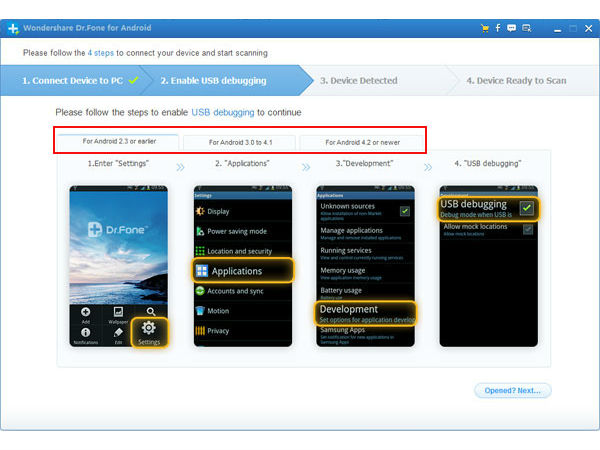This screenshot has width=600, height=450.
Task: Click step 4 Device Ready to Scan
Action: click(x=516, y=81)
